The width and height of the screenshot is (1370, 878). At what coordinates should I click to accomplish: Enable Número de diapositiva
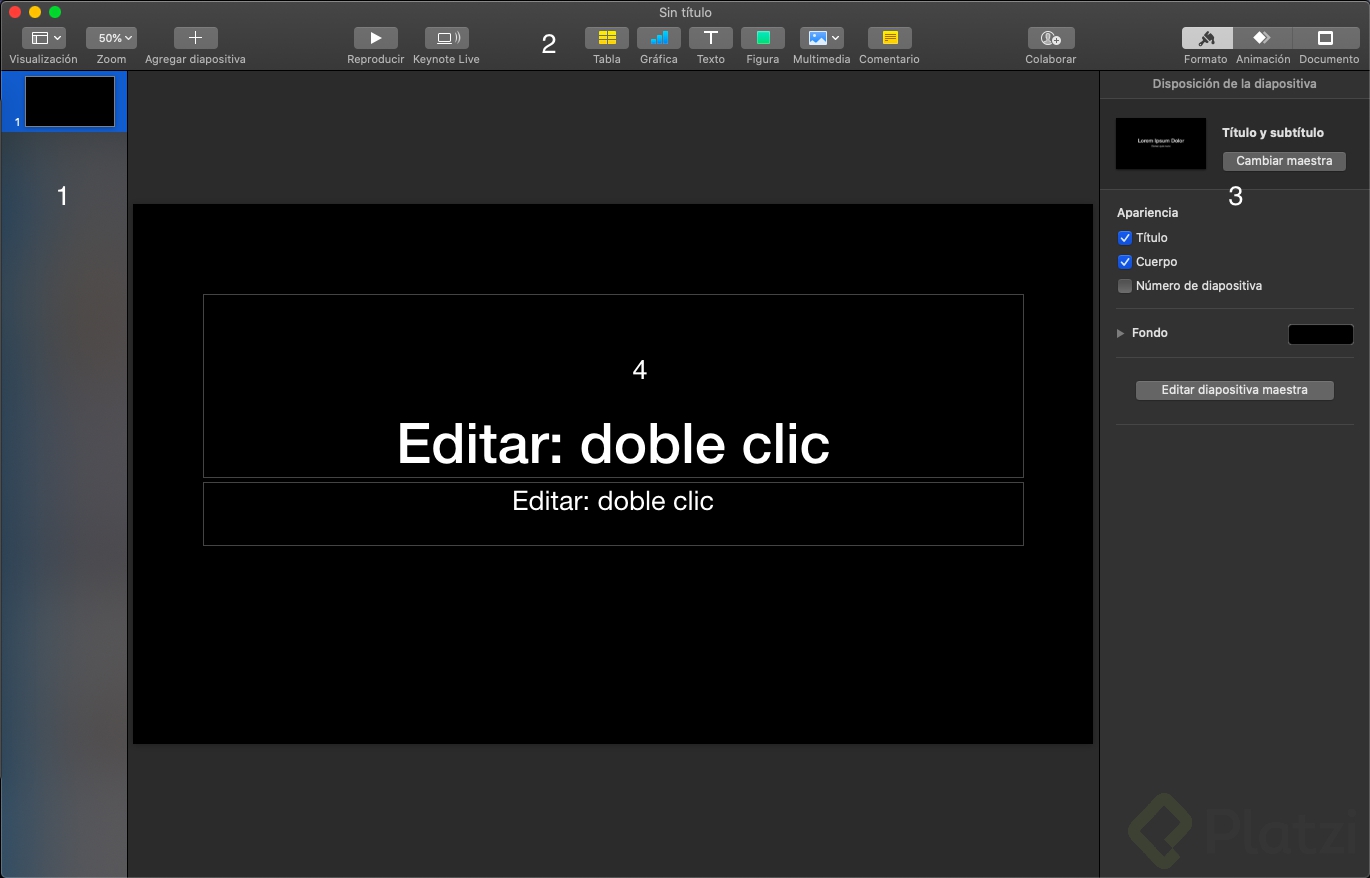click(x=1124, y=285)
